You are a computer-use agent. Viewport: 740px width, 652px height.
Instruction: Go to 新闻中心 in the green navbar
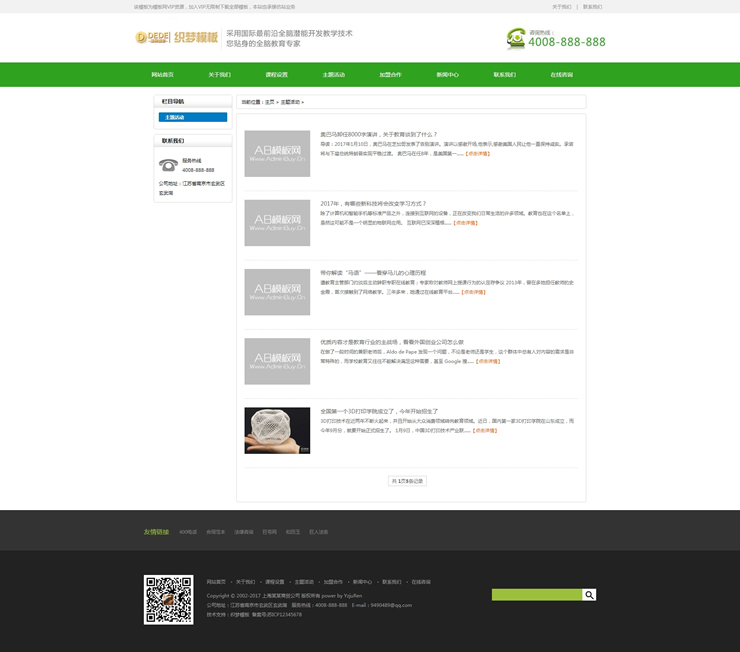point(447,75)
